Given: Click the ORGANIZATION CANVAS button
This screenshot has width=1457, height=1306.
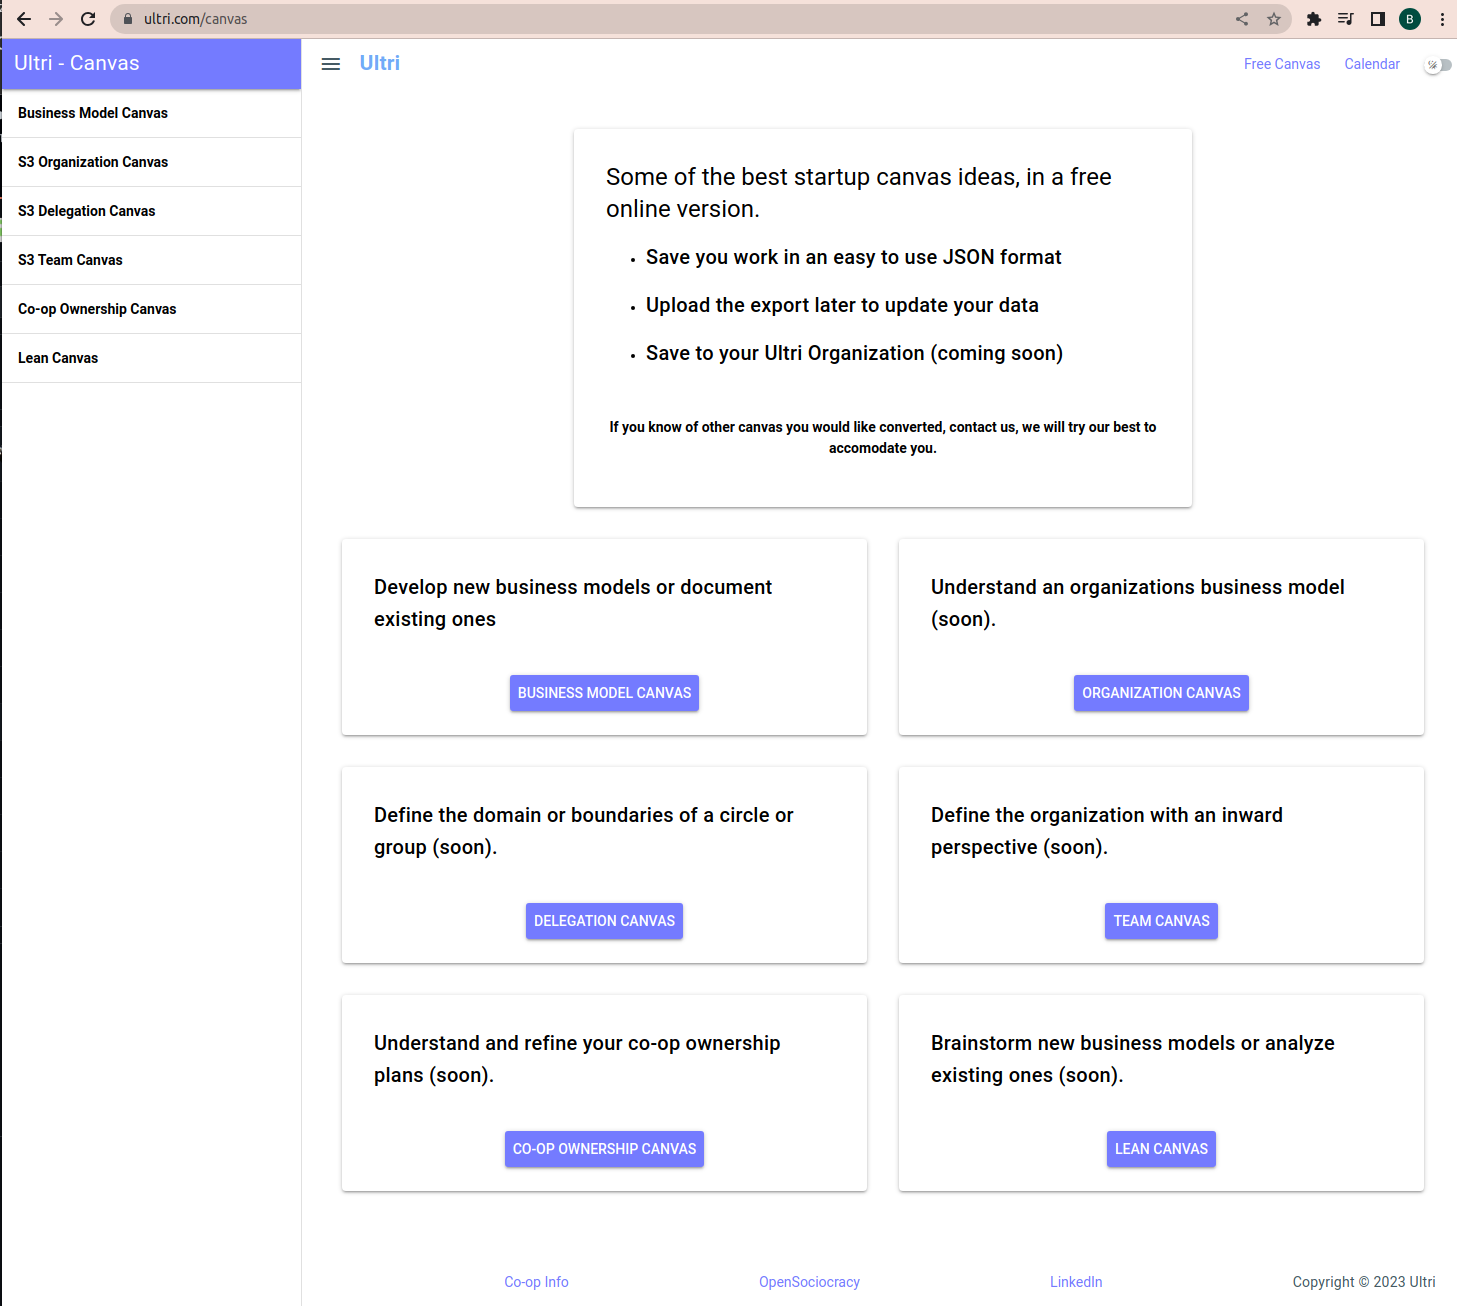Looking at the screenshot, I should pos(1161,693).
